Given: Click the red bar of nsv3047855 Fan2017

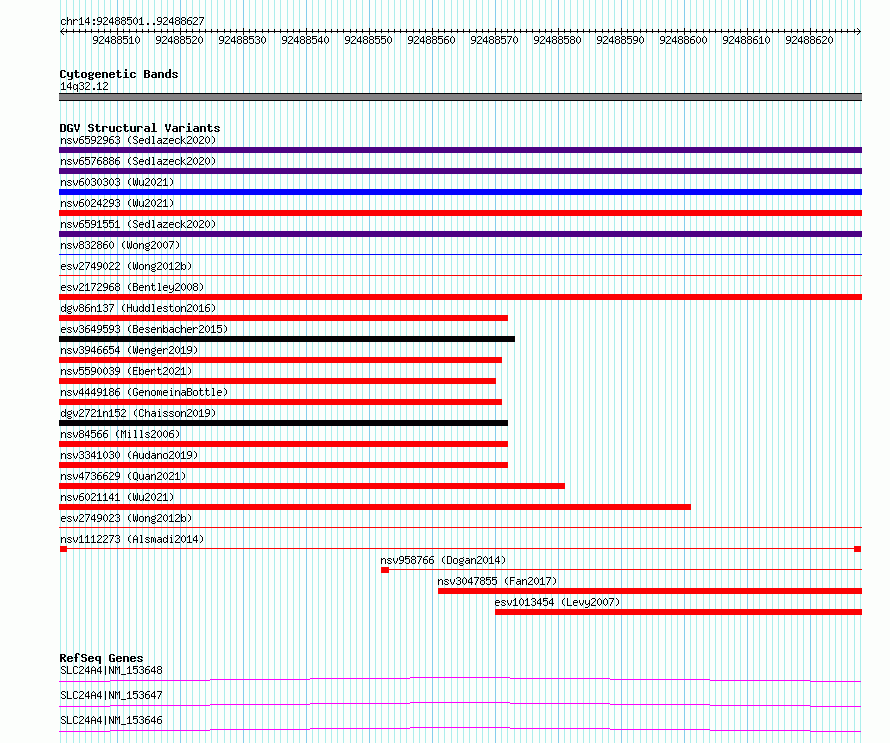Looking at the screenshot, I should [x=650, y=591].
